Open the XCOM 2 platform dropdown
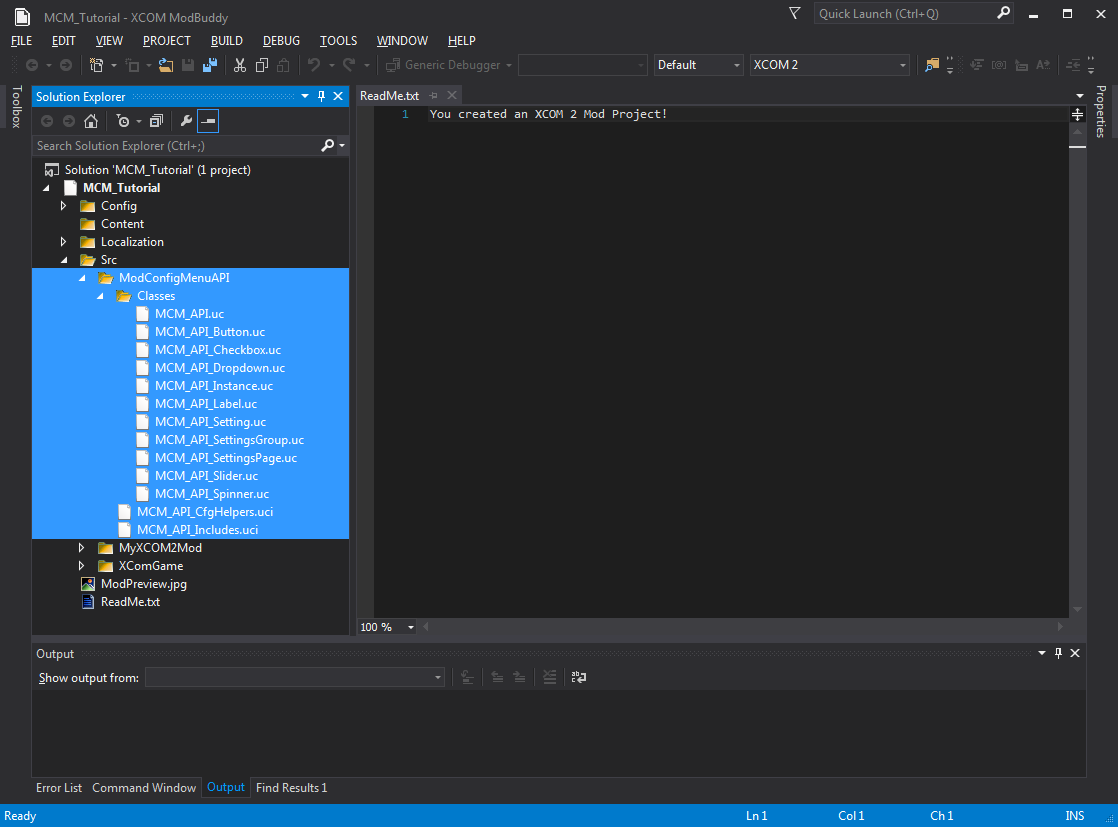Screen dimensions: 1118x827 (830, 65)
